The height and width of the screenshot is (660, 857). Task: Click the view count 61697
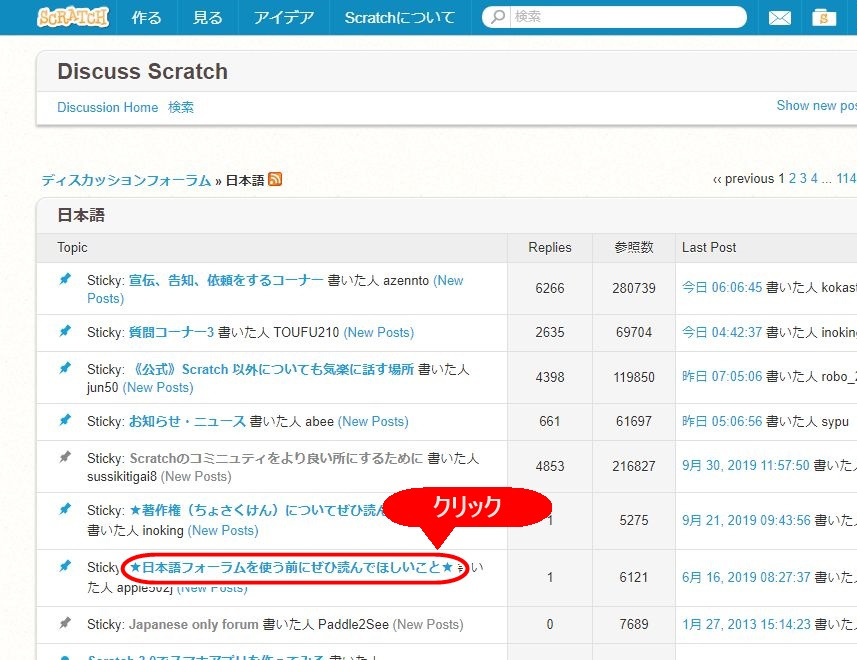tap(634, 421)
